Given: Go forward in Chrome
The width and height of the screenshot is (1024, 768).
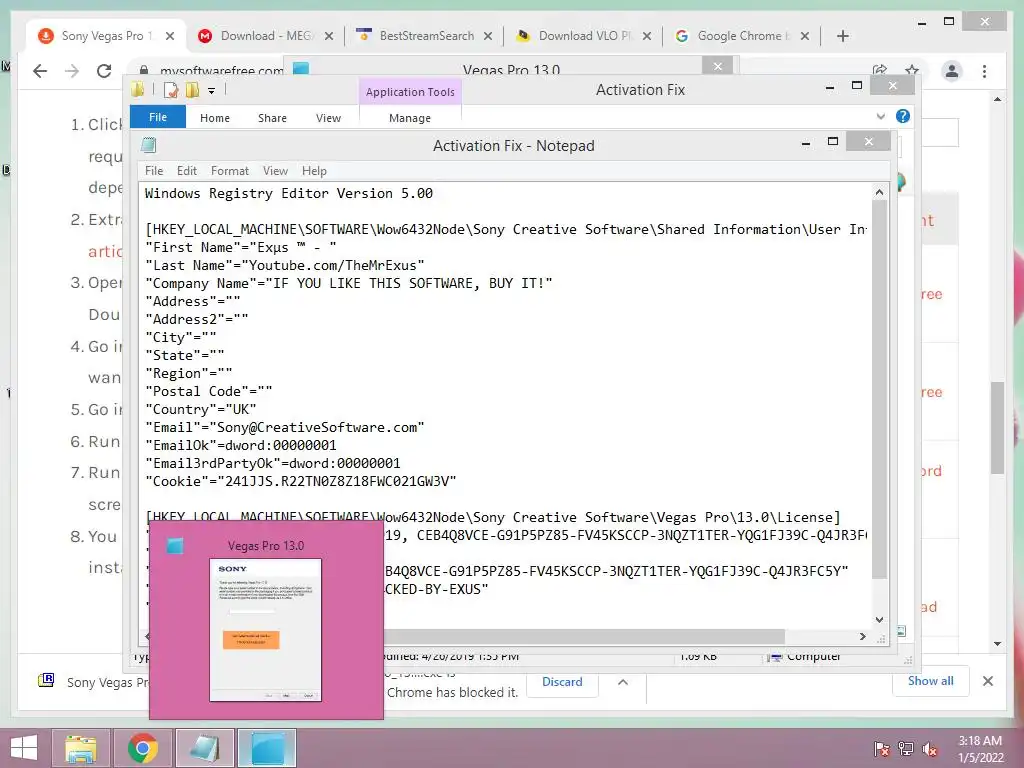Looking at the screenshot, I should pyautogui.click(x=72, y=71).
